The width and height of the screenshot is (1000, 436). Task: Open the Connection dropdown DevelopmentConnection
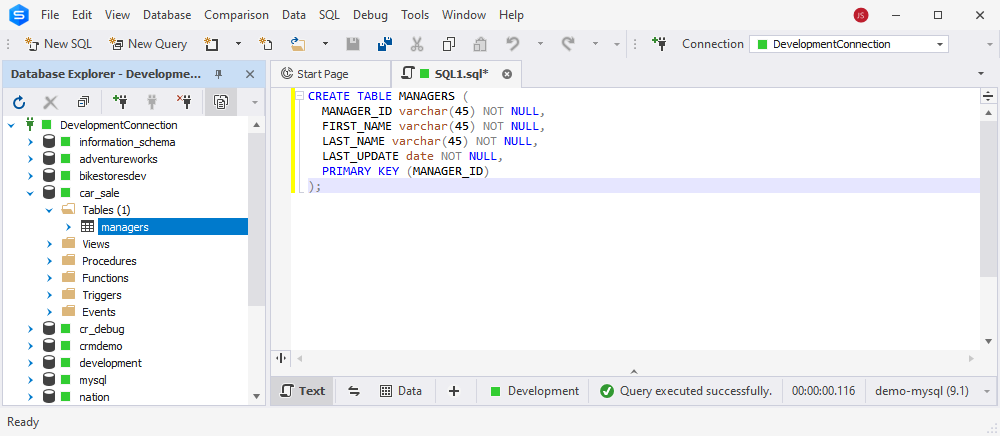tap(848, 44)
